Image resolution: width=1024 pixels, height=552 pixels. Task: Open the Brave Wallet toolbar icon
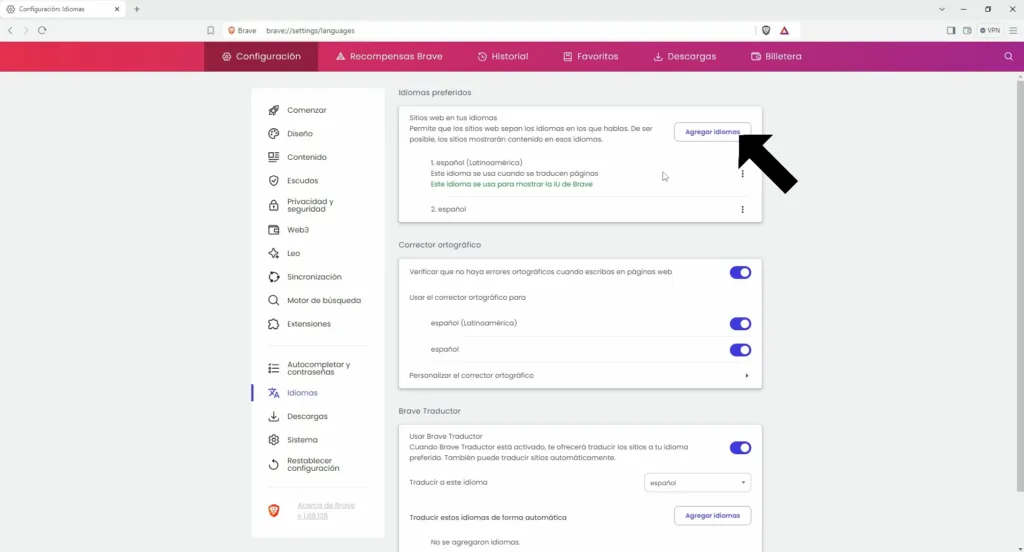click(x=967, y=31)
